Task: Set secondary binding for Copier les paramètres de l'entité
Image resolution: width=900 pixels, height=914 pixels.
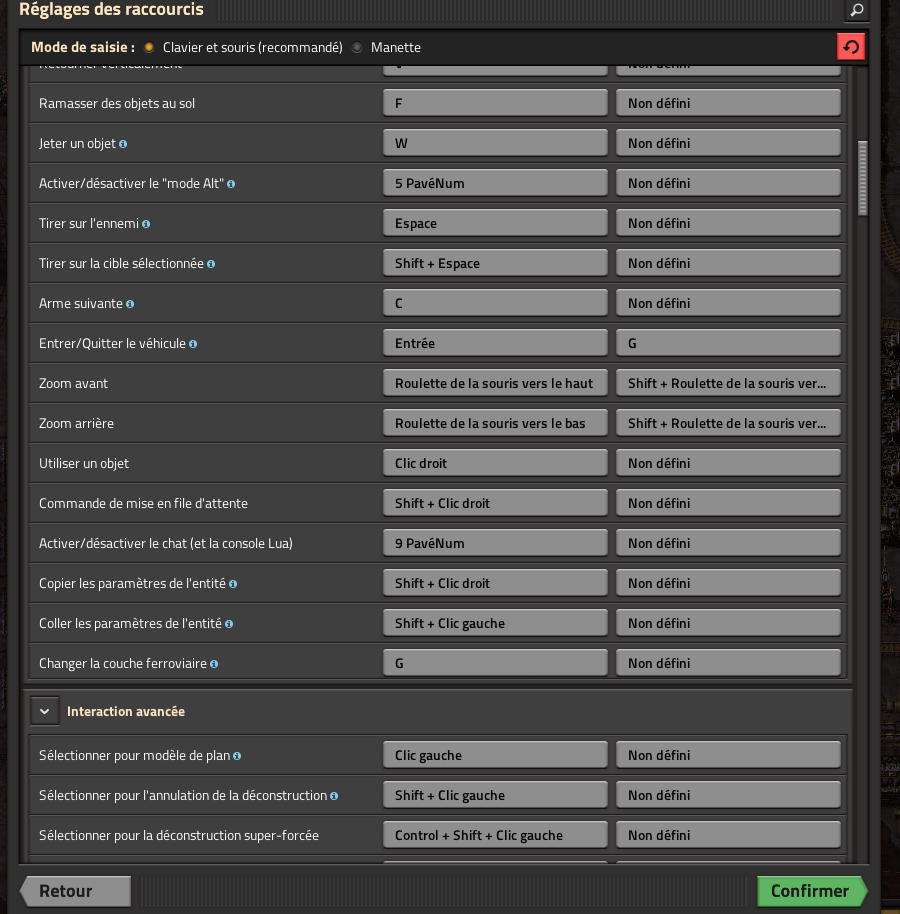Action: (728, 583)
